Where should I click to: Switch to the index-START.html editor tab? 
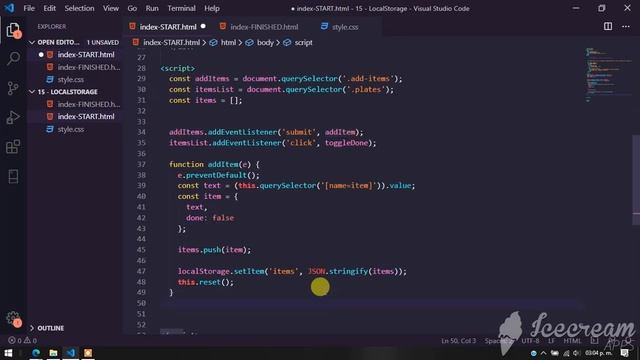(168, 27)
